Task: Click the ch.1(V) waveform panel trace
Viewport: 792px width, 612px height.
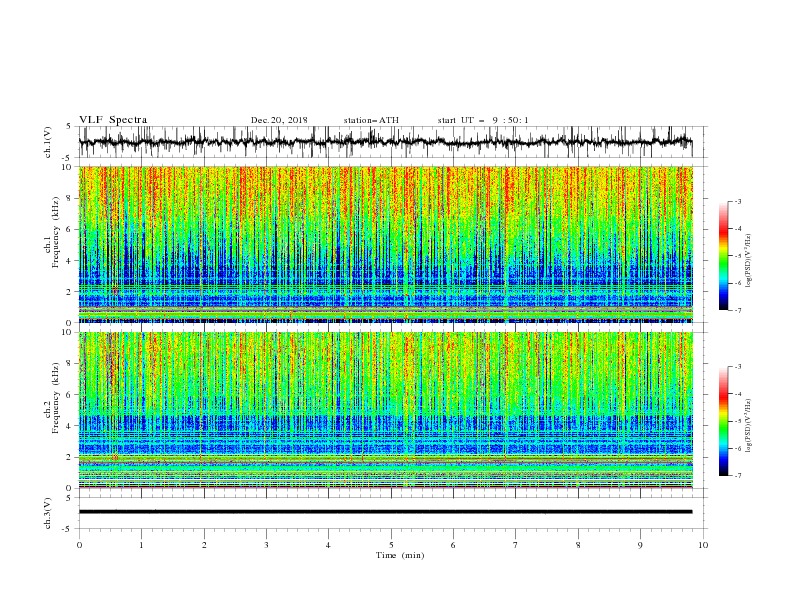Action: pos(385,142)
